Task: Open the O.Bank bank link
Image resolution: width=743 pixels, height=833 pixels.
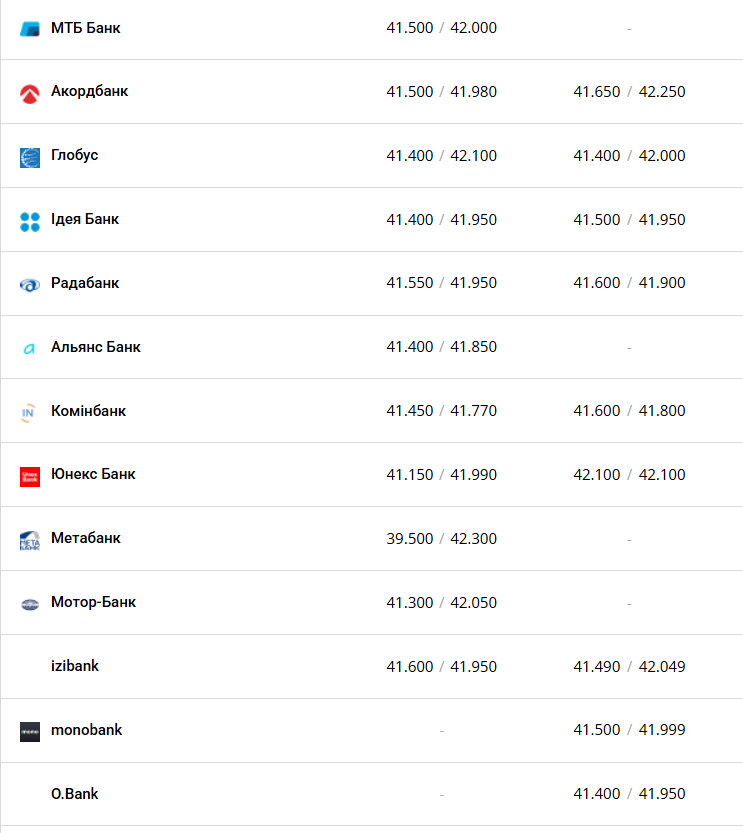Action: pyautogui.click(x=74, y=793)
